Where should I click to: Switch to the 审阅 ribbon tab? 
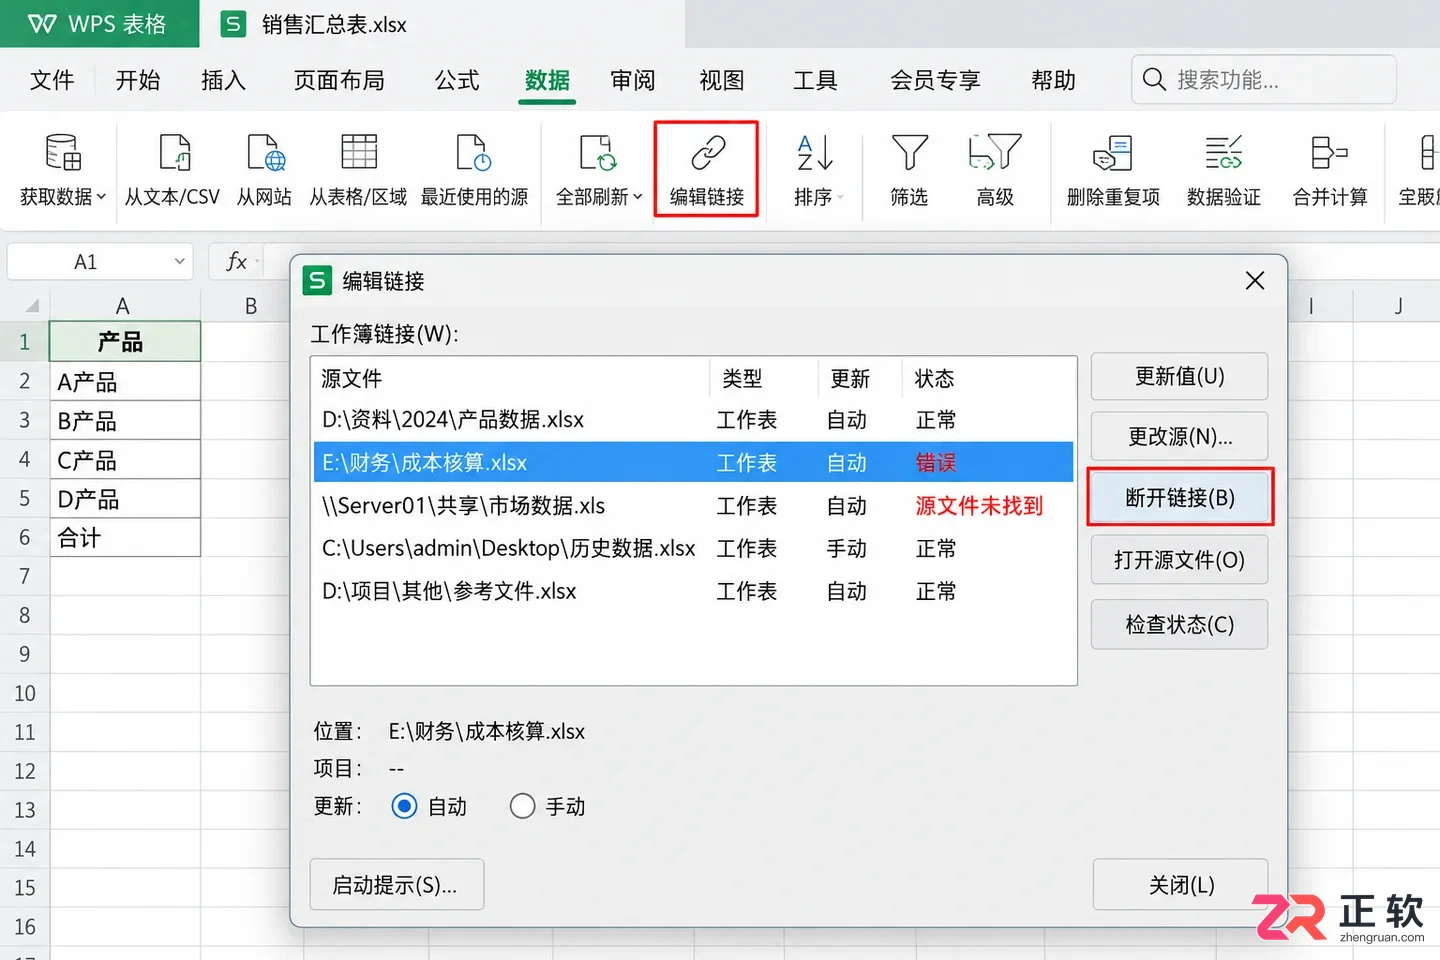point(633,80)
